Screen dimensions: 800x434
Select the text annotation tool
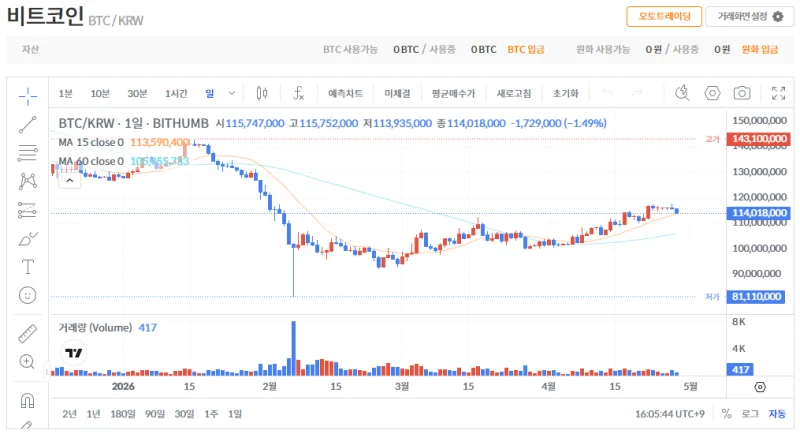pos(28,267)
